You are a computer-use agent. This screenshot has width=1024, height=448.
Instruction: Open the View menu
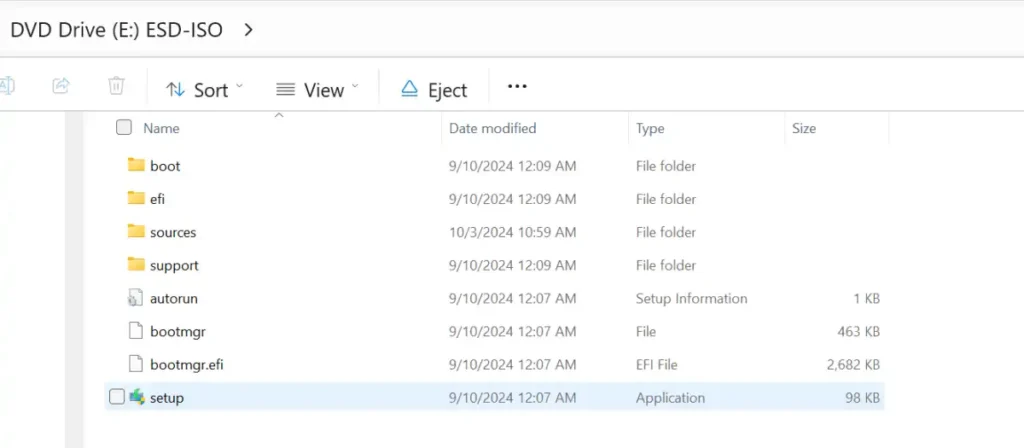click(317, 89)
